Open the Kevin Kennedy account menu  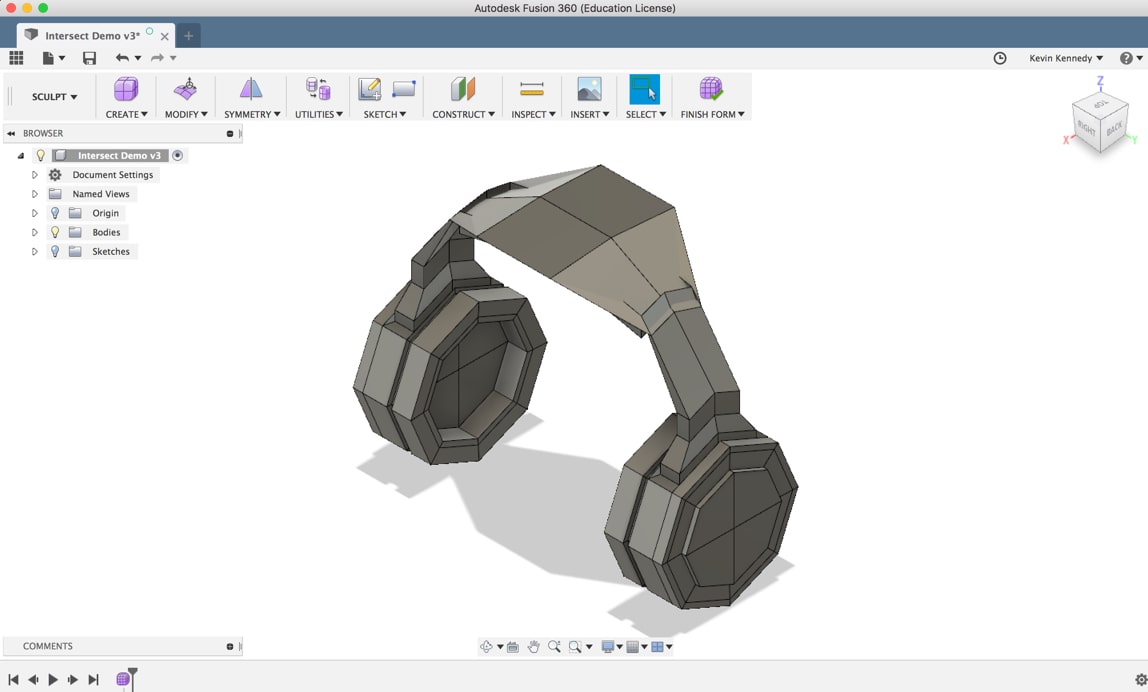click(x=1064, y=58)
